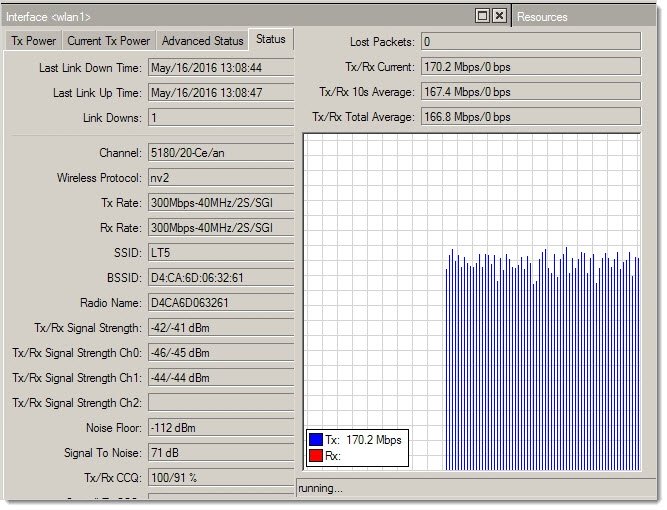The image size is (667, 510).
Task: Click the Tx throughput bar graph
Action: pos(542,359)
